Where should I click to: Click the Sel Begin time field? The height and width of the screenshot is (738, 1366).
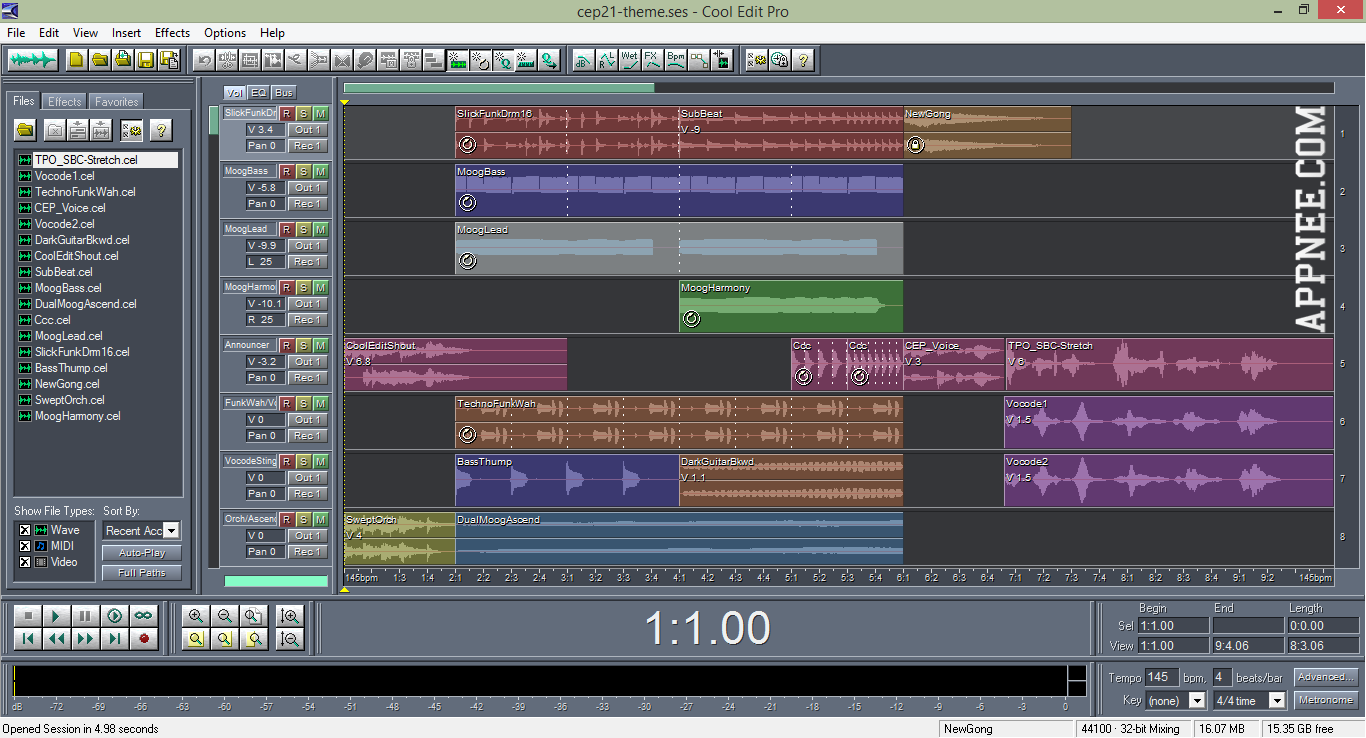coord(1172,626)
